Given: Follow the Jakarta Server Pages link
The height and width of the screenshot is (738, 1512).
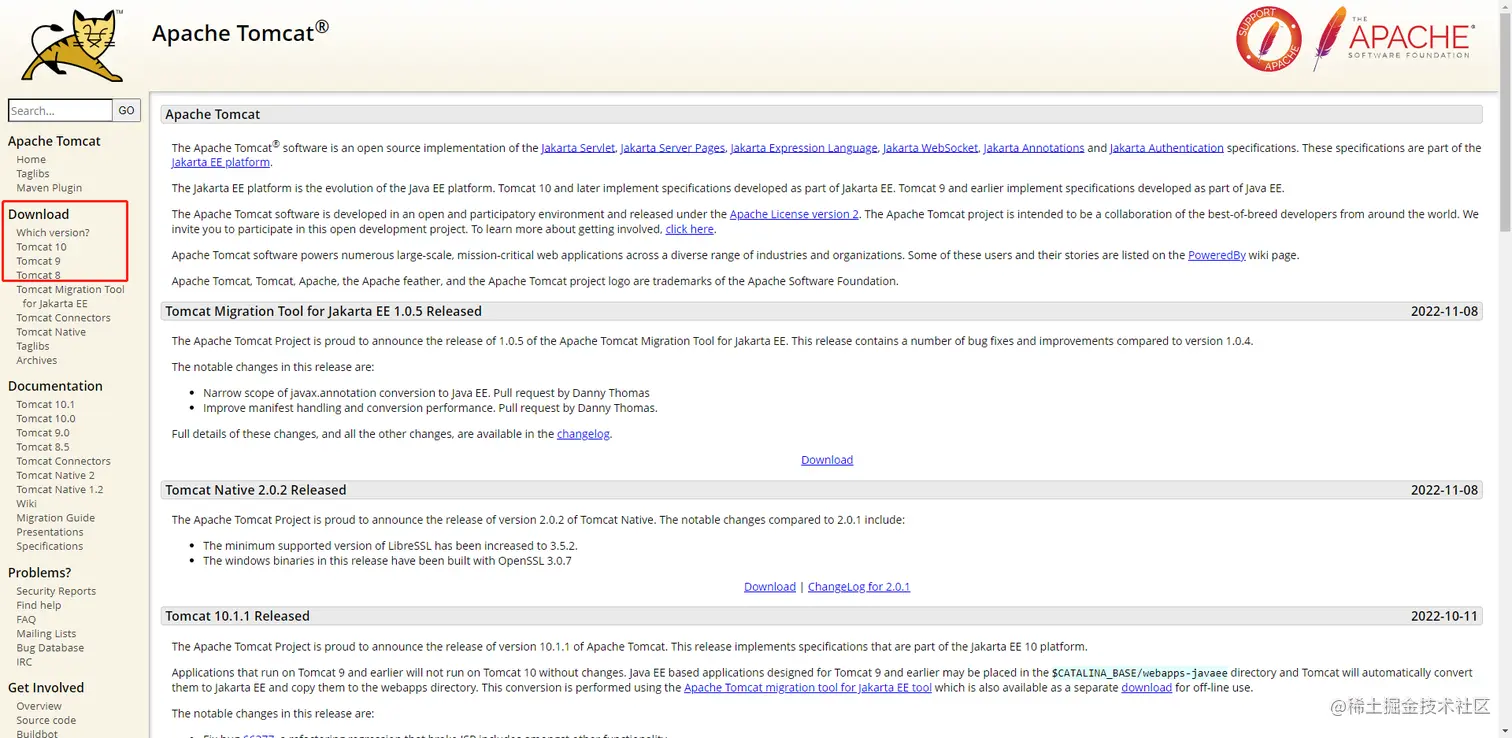Looking at the screenshot, I should (673, 147).
